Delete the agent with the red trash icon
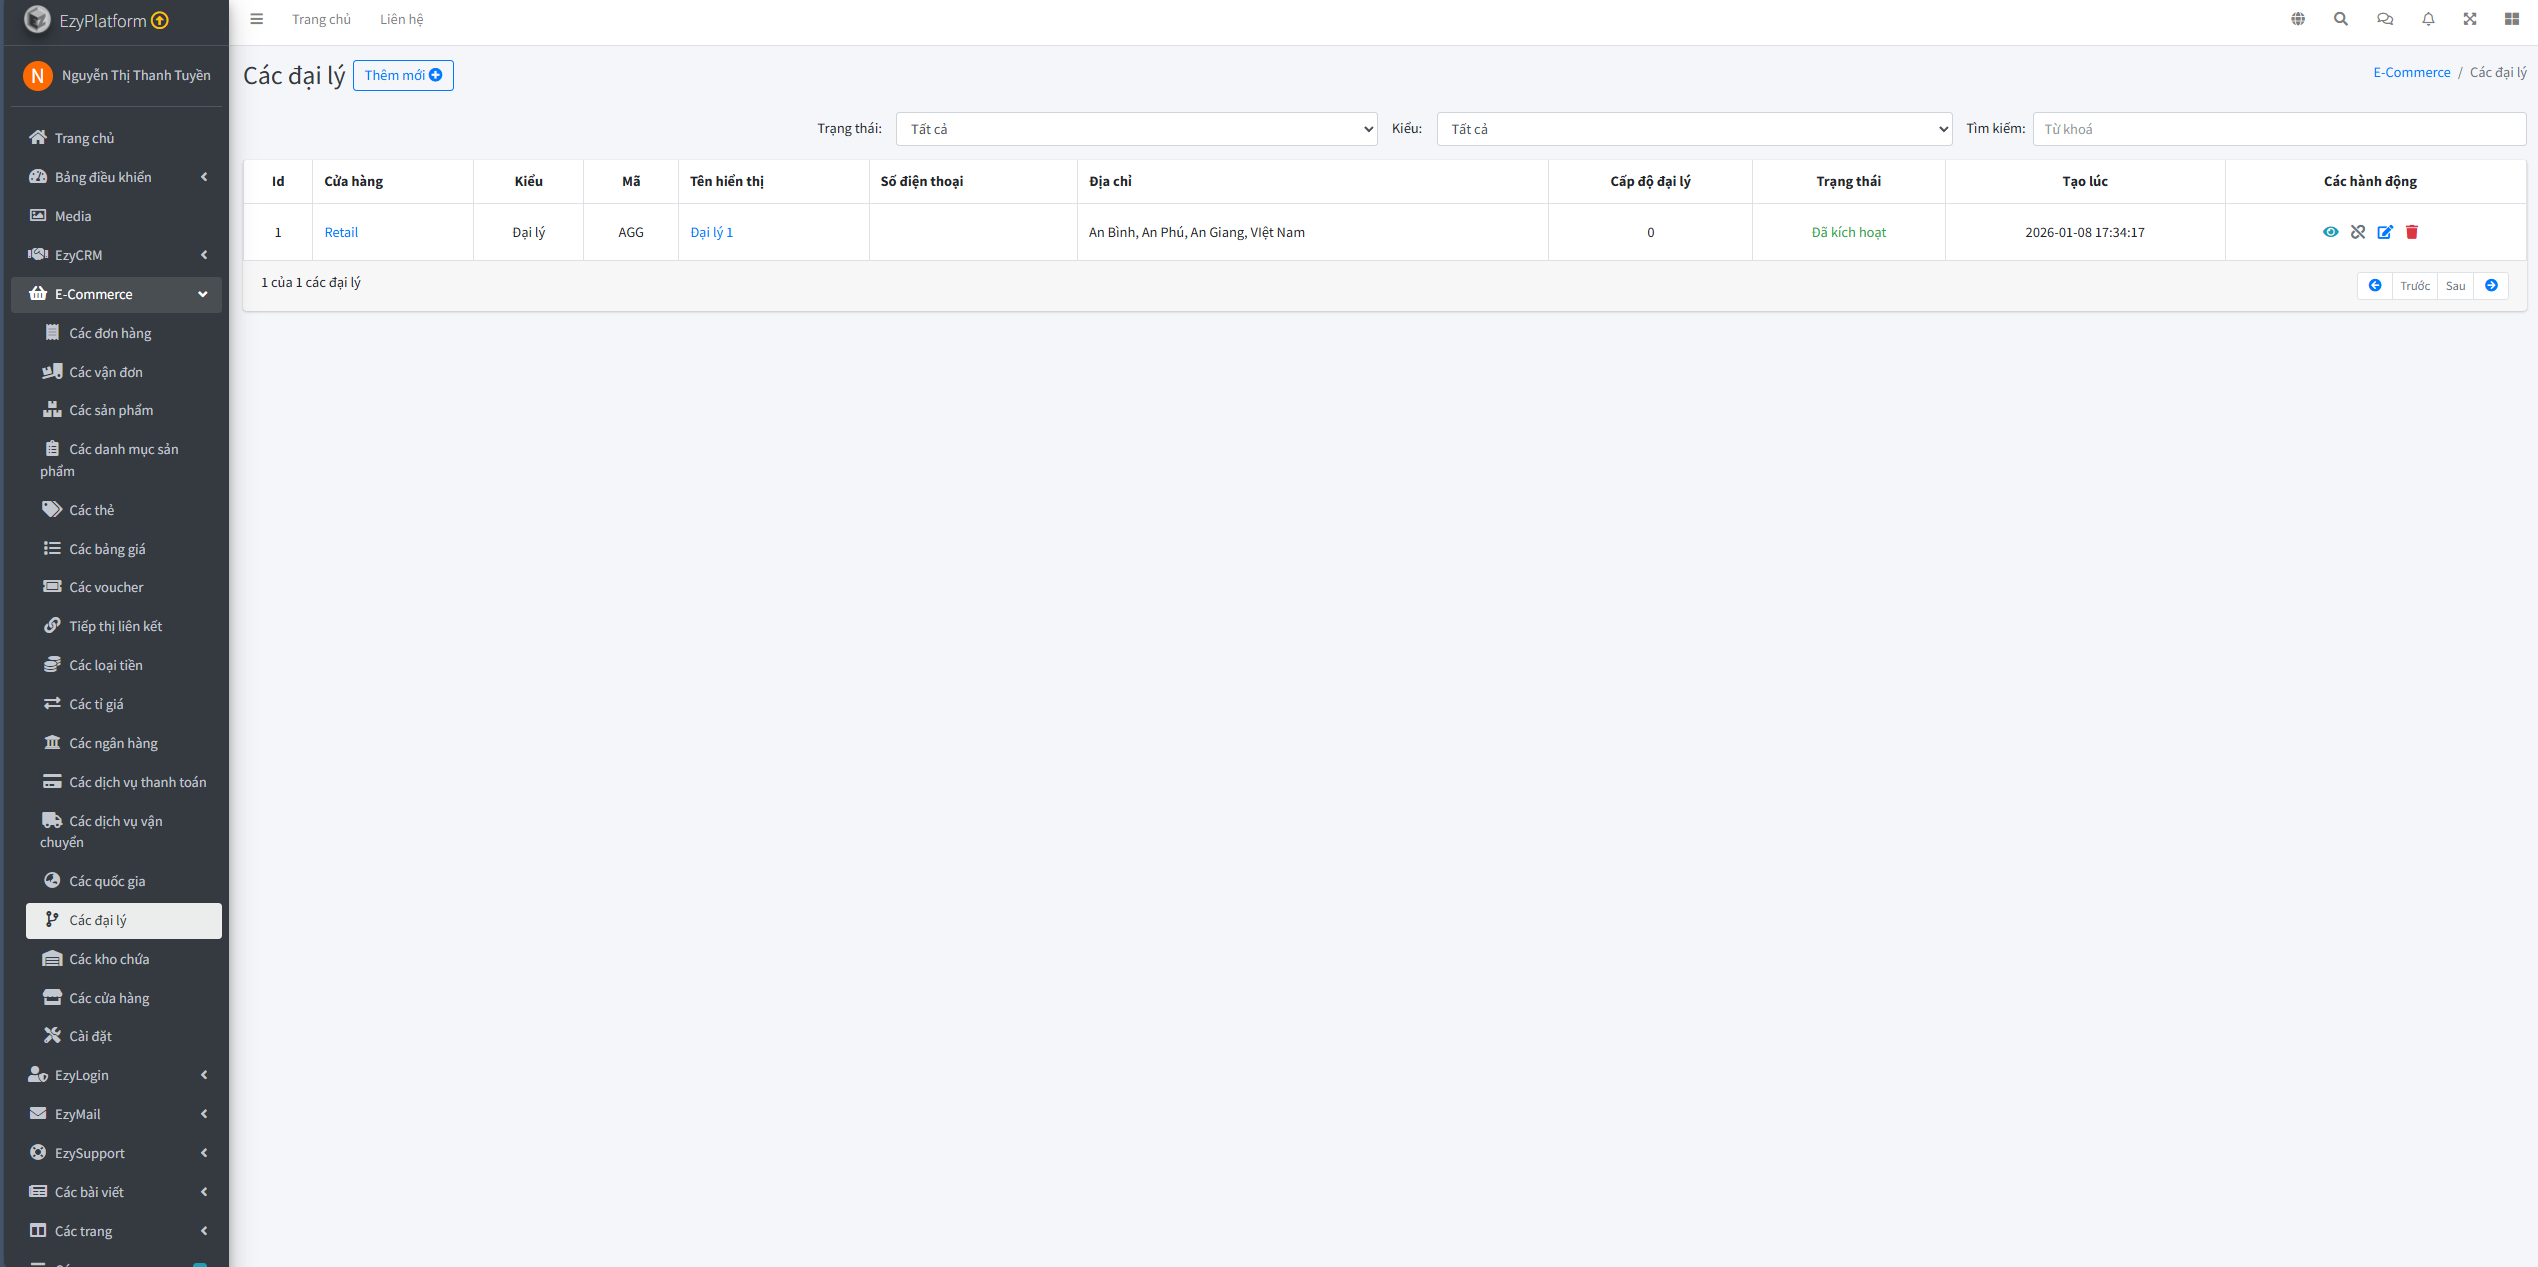The image size is (2538, 1267). [2412, 232]
